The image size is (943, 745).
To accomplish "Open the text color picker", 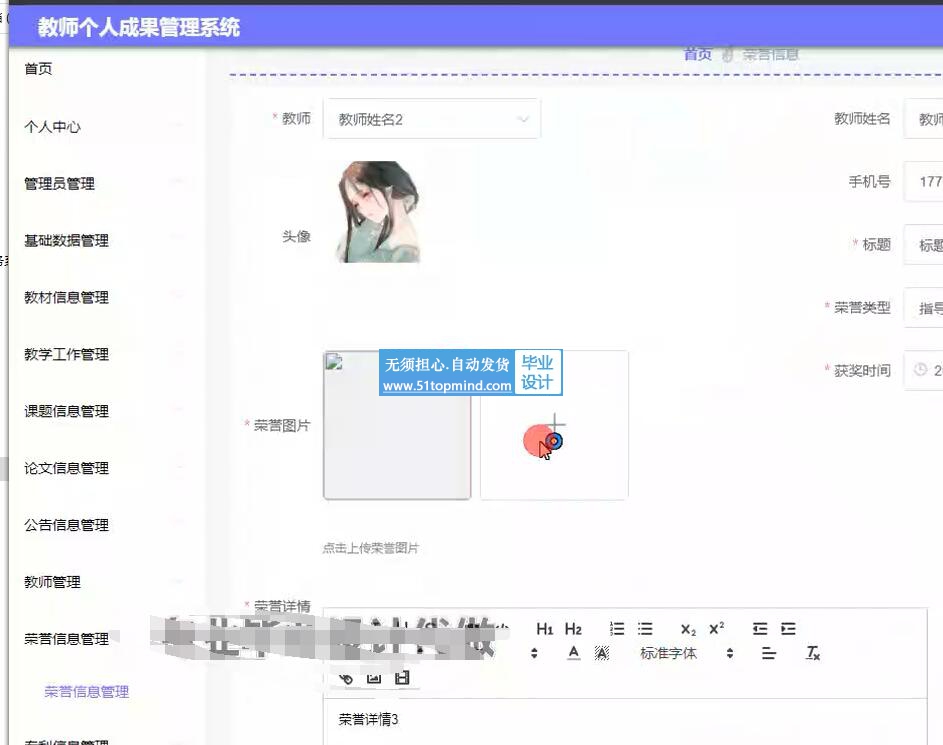I will 574,653.
